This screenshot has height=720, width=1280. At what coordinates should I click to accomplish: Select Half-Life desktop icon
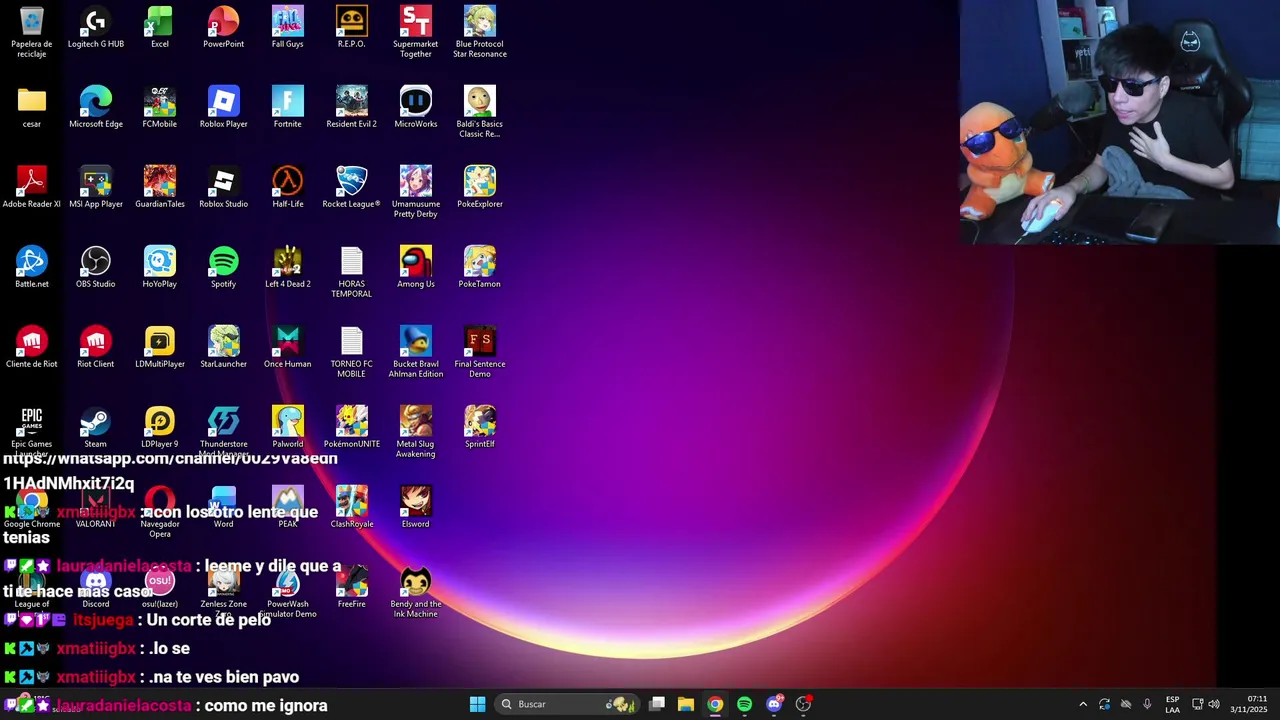click(288, 188)
